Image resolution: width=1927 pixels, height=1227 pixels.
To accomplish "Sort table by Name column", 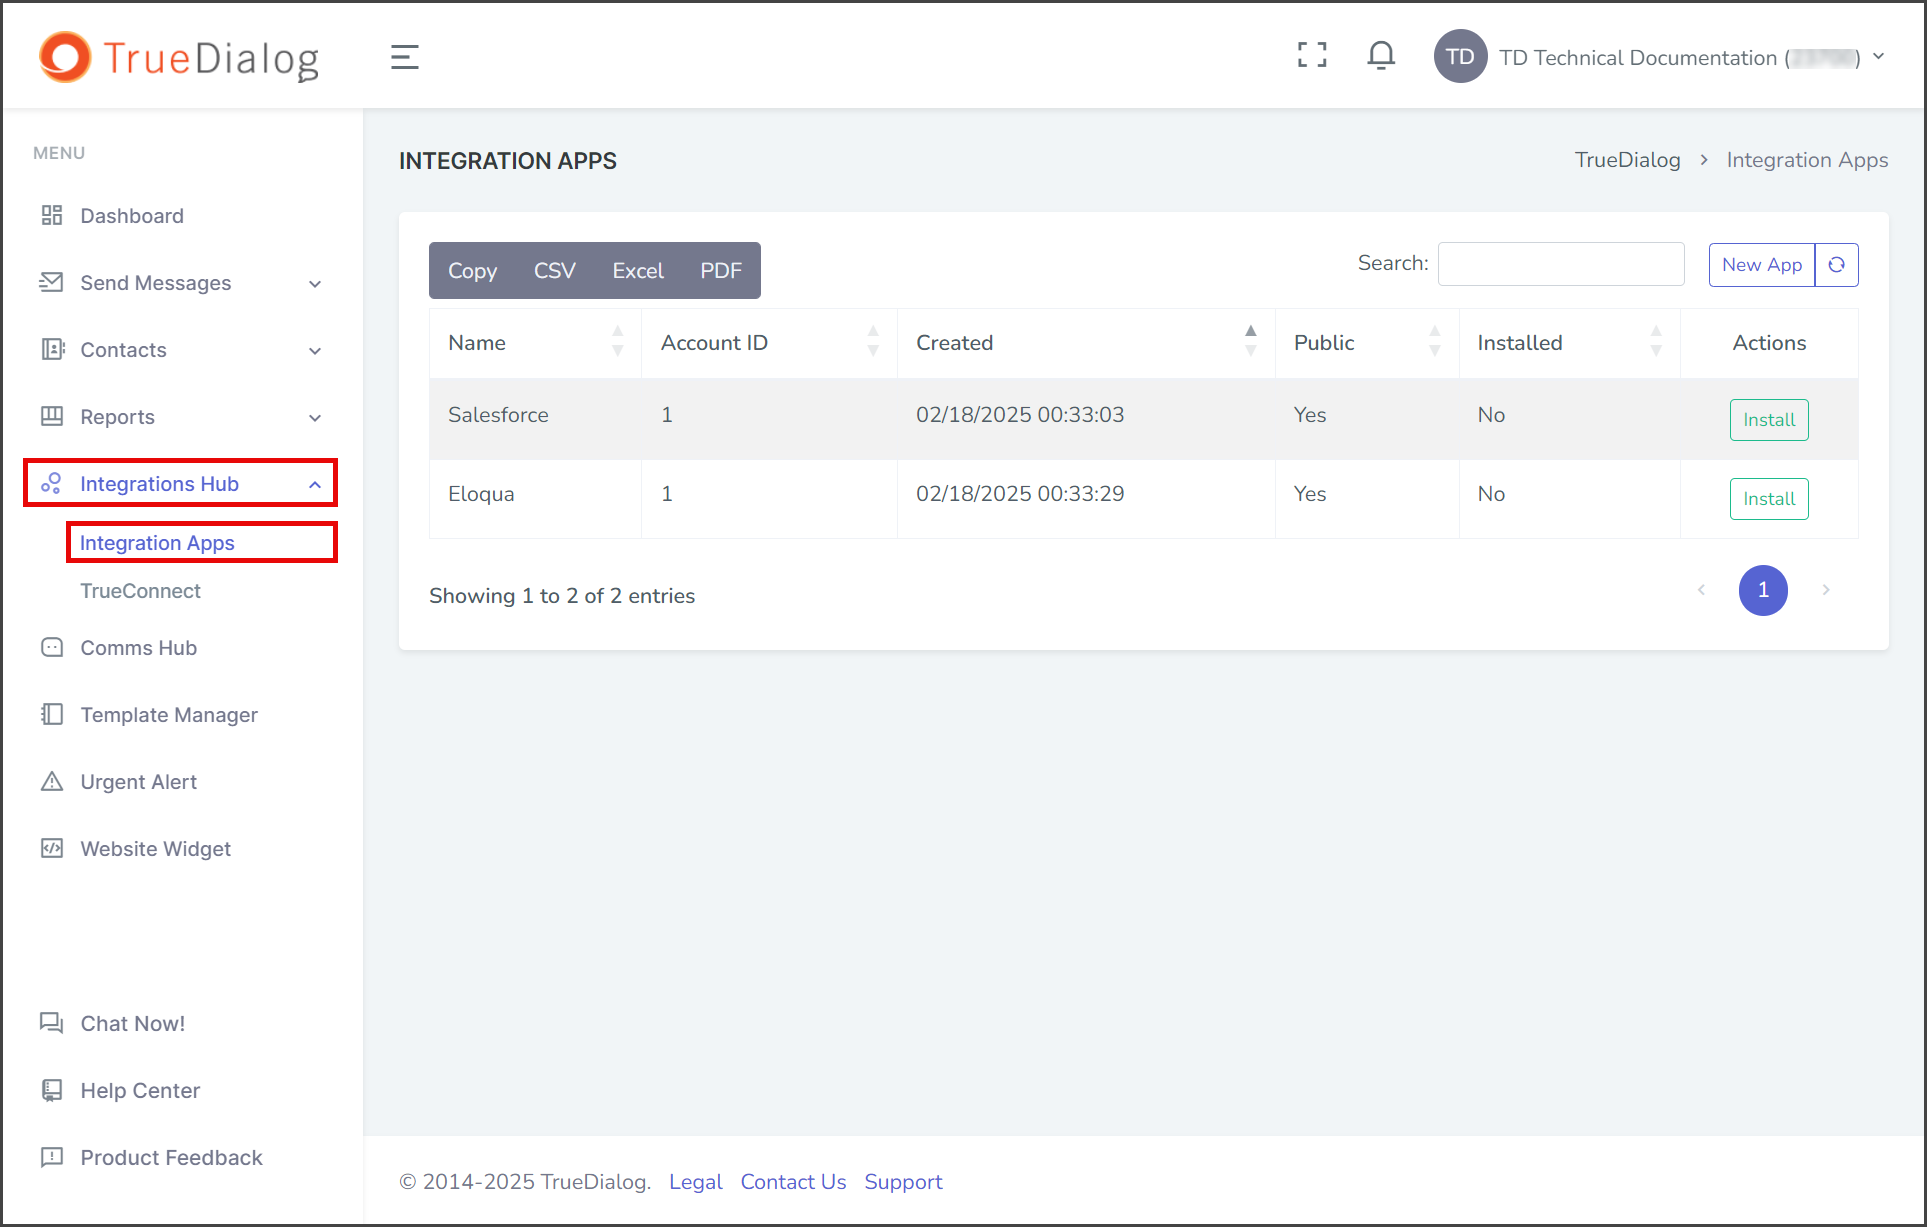I will (535, 342).
